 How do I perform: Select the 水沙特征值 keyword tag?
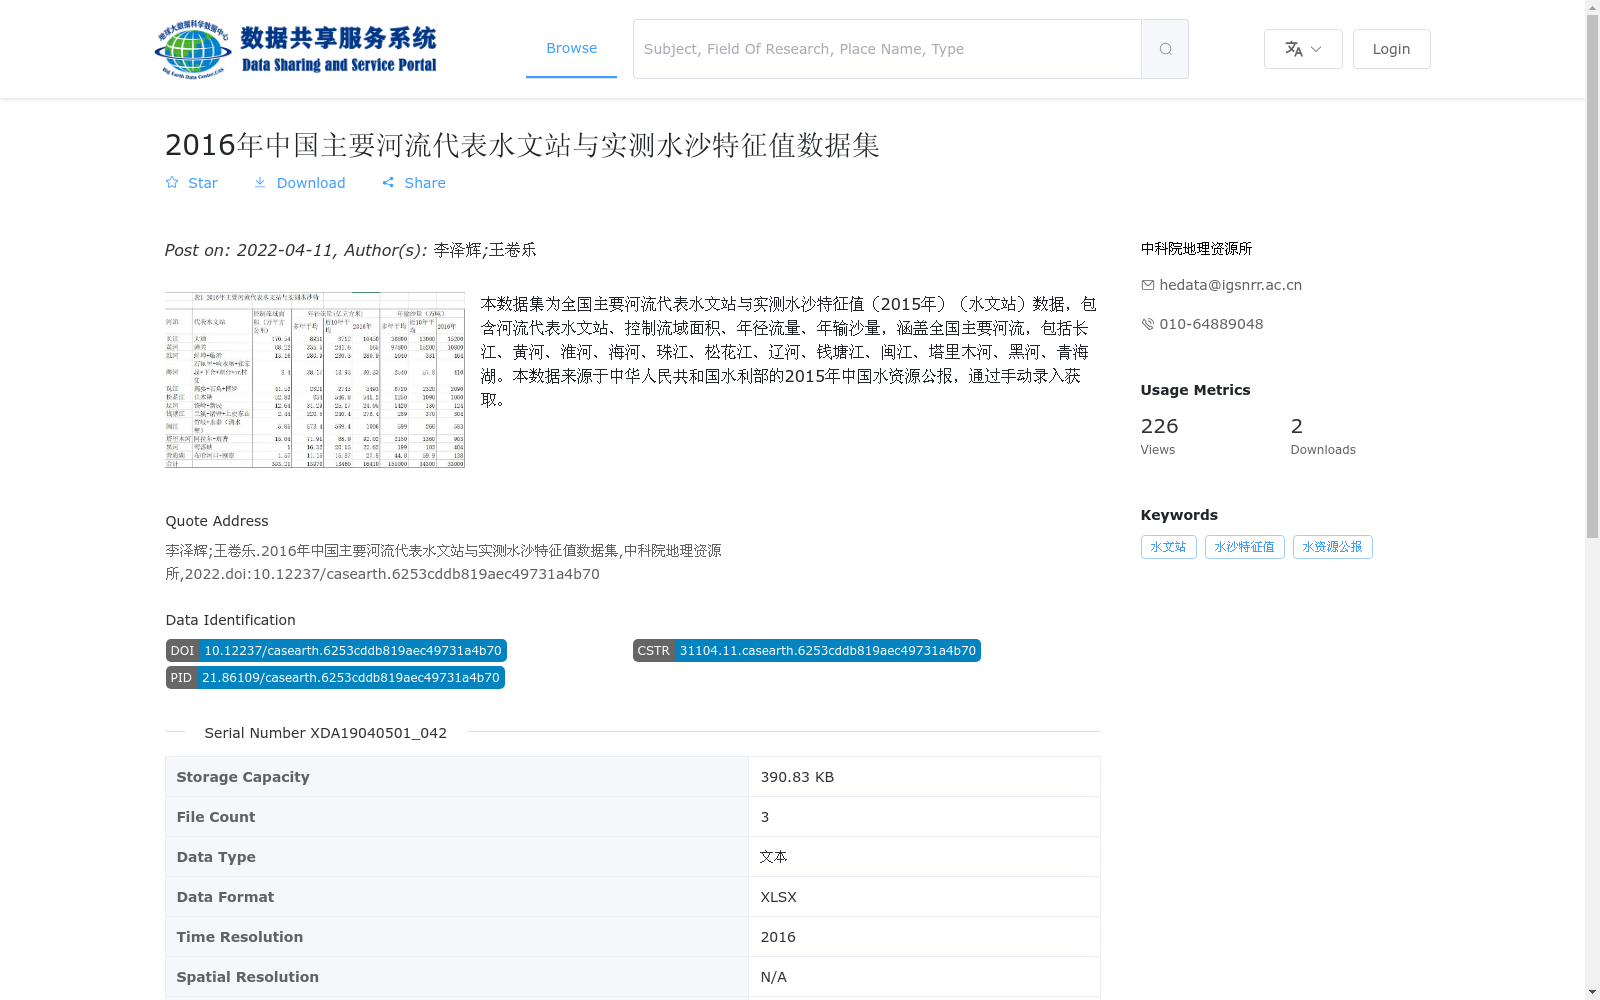click(x=1244, y=547)
